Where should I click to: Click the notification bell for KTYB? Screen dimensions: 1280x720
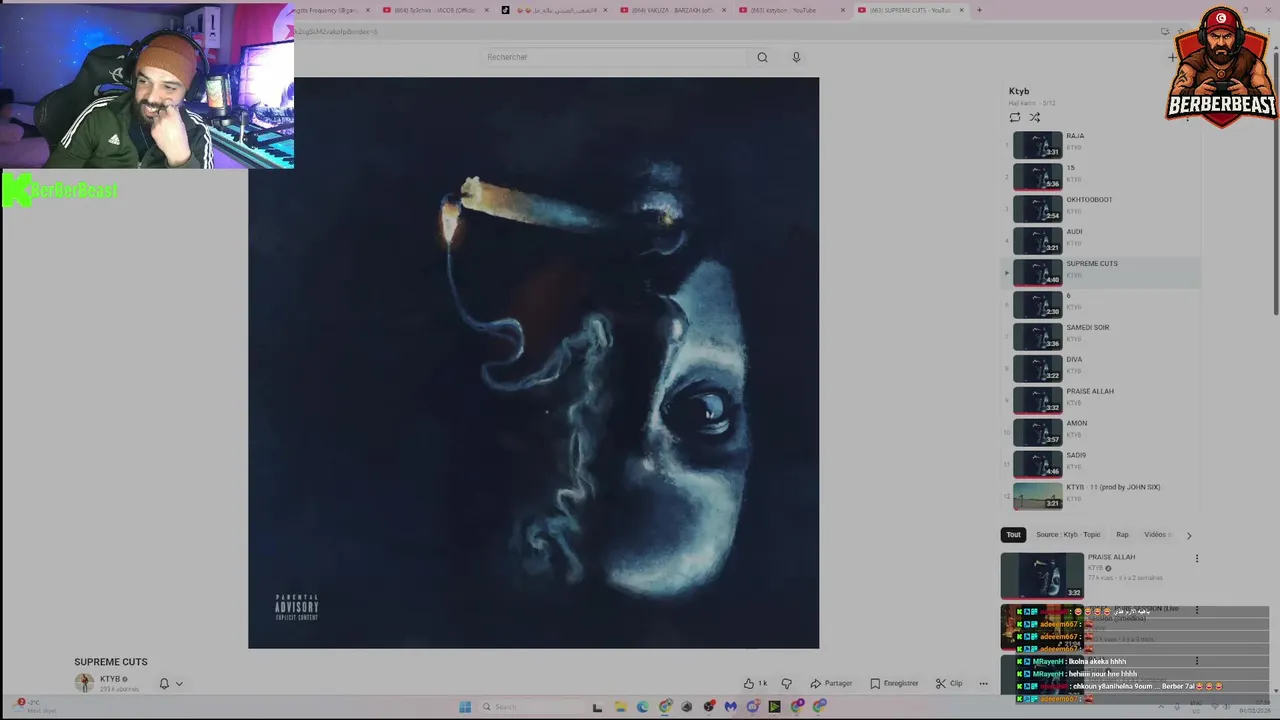164,684
